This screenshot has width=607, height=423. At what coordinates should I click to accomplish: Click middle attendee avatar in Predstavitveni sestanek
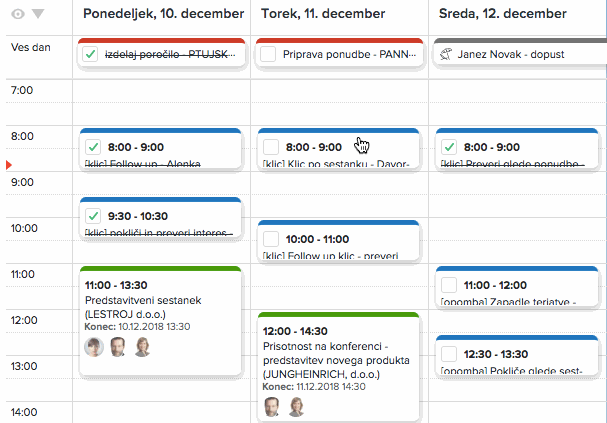point(118,347)
